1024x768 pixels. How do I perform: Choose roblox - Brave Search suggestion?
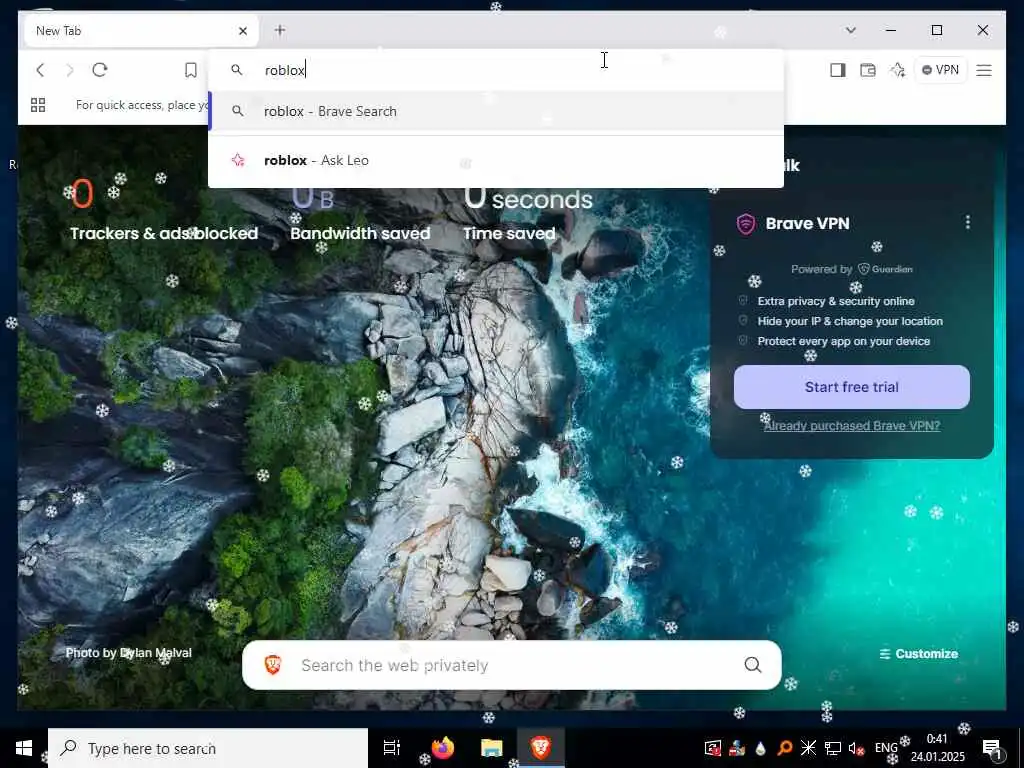[496, 111]
